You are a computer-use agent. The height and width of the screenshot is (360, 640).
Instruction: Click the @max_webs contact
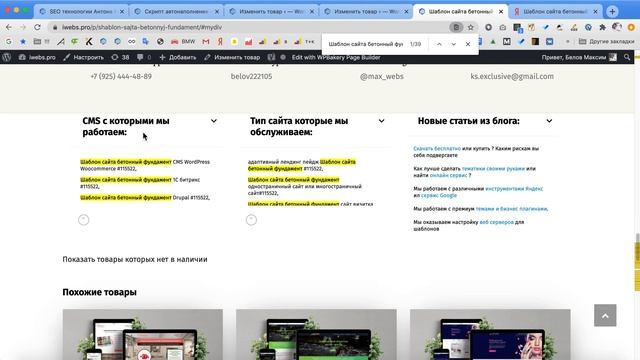coord(382,76)
